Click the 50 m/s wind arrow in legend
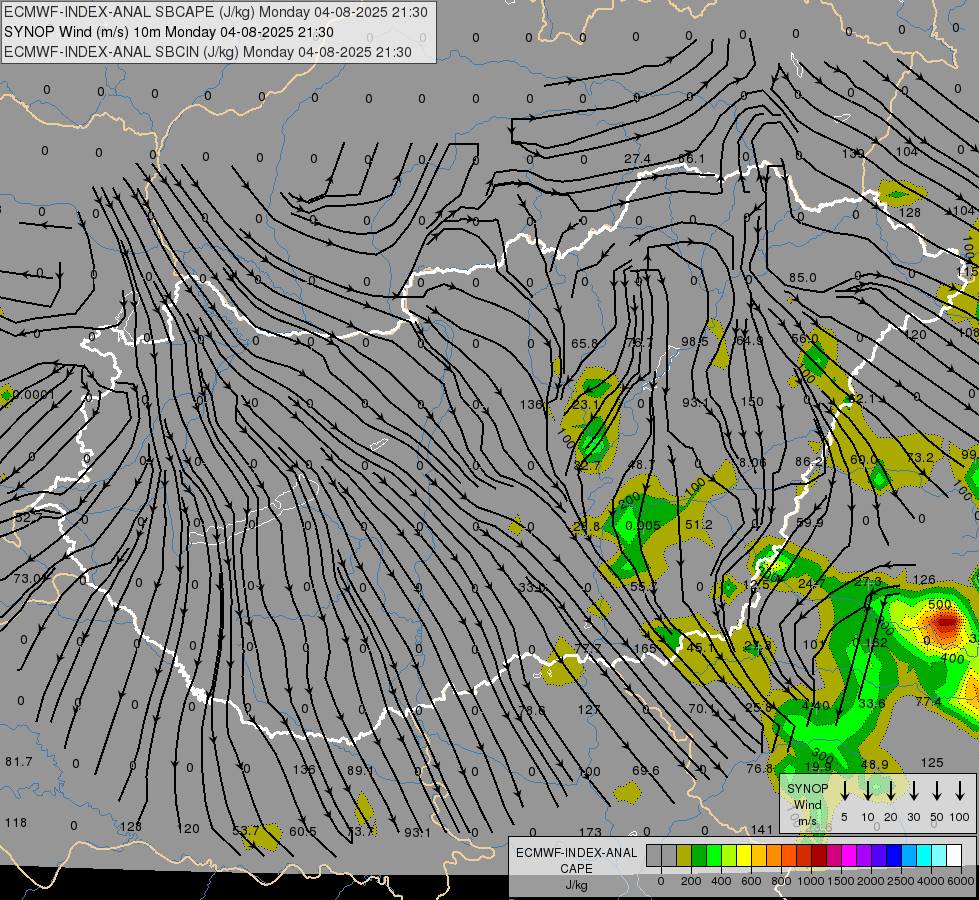979x900 pixels. (937, 791)
